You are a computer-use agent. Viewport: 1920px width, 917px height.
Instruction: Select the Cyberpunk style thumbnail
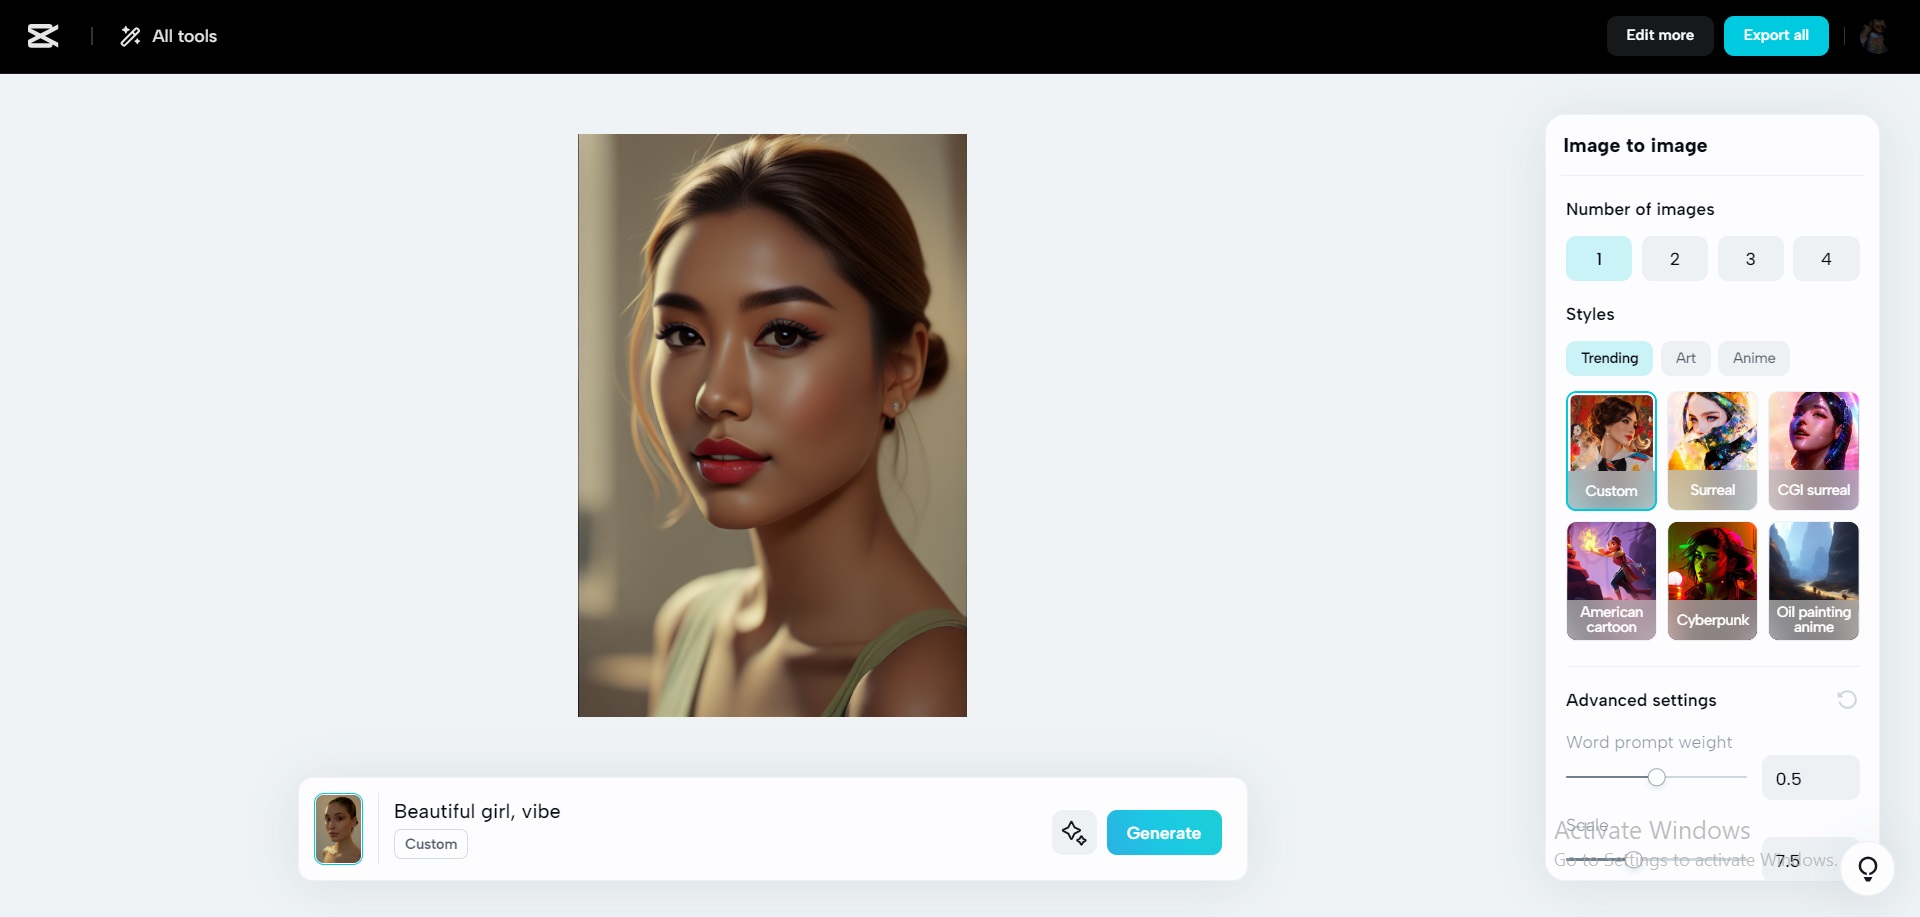[1712, 581]
